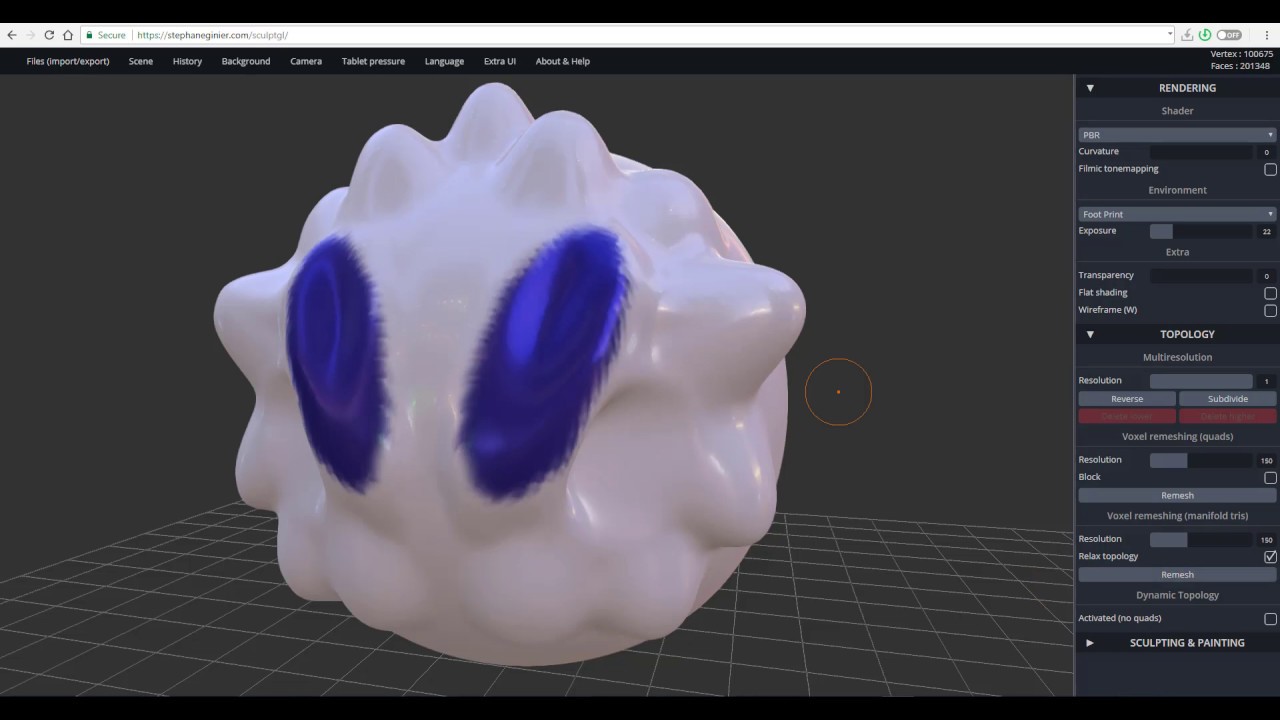
Task: Enable Filmic tonemapping checkbox
Action: point(1270,169)
